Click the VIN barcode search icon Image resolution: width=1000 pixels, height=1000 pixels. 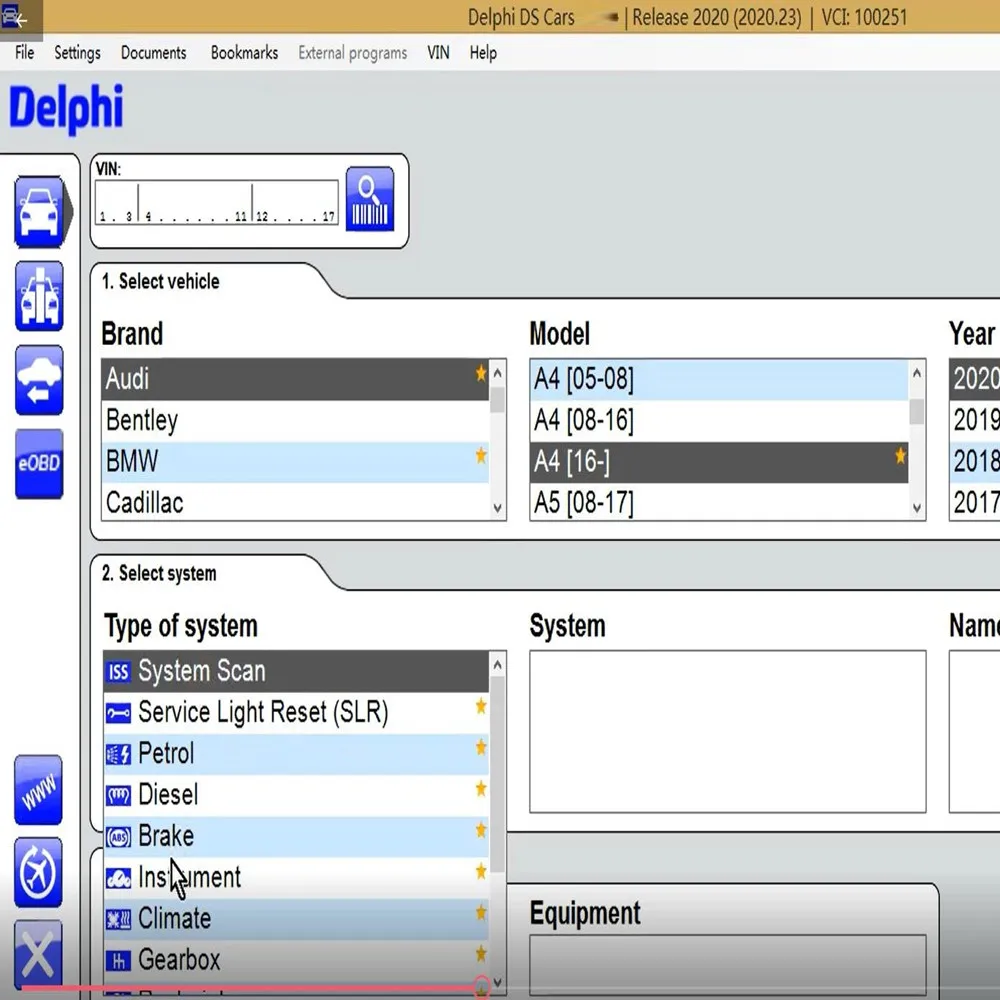point(369,199)
